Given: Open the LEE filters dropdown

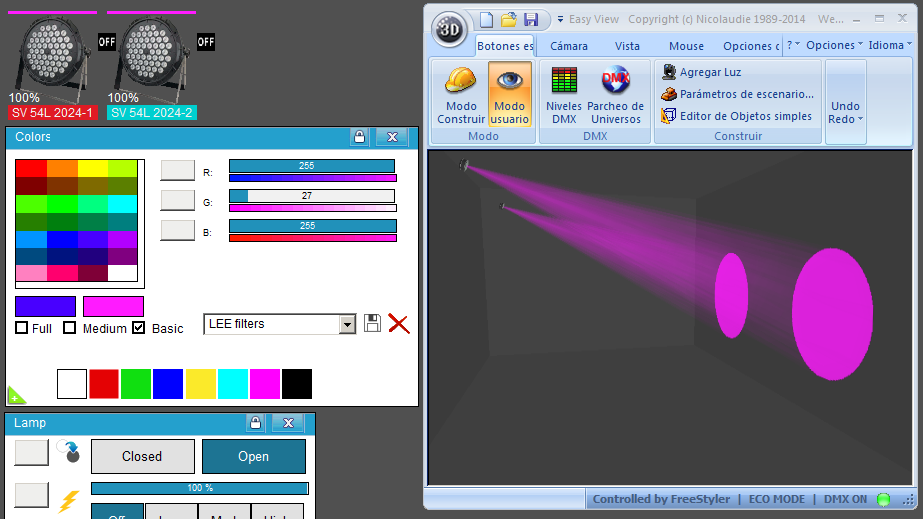Looking at the screenshot, I should coord(347,324).
